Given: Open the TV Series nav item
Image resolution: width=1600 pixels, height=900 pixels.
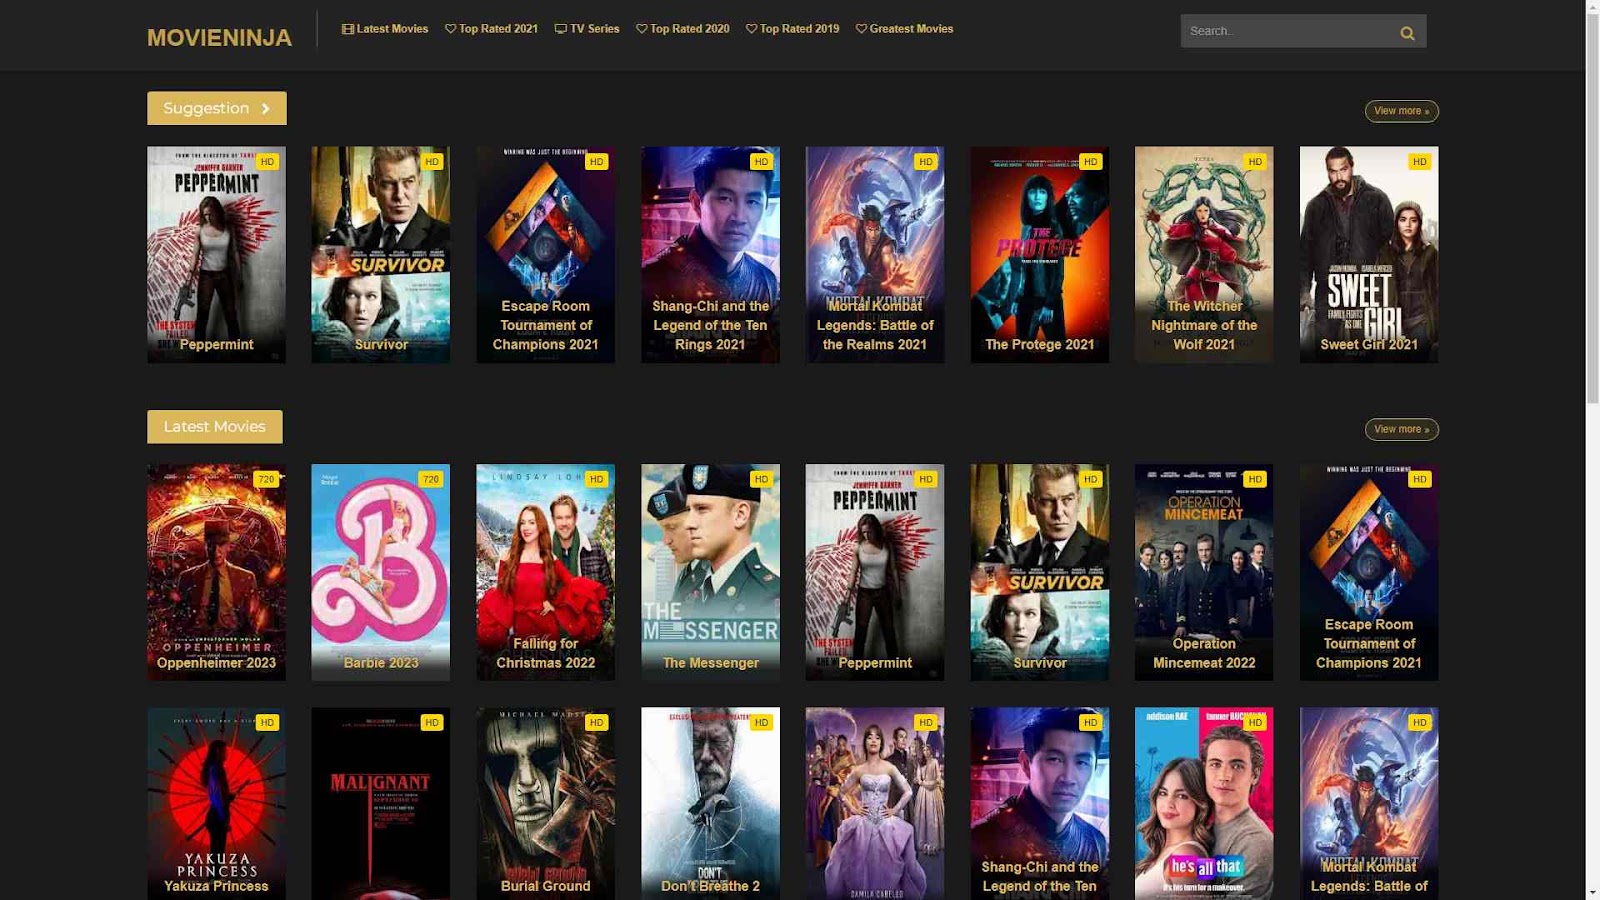Looking at the screenshot, I should pyautogui.click(x=587, y=29).
